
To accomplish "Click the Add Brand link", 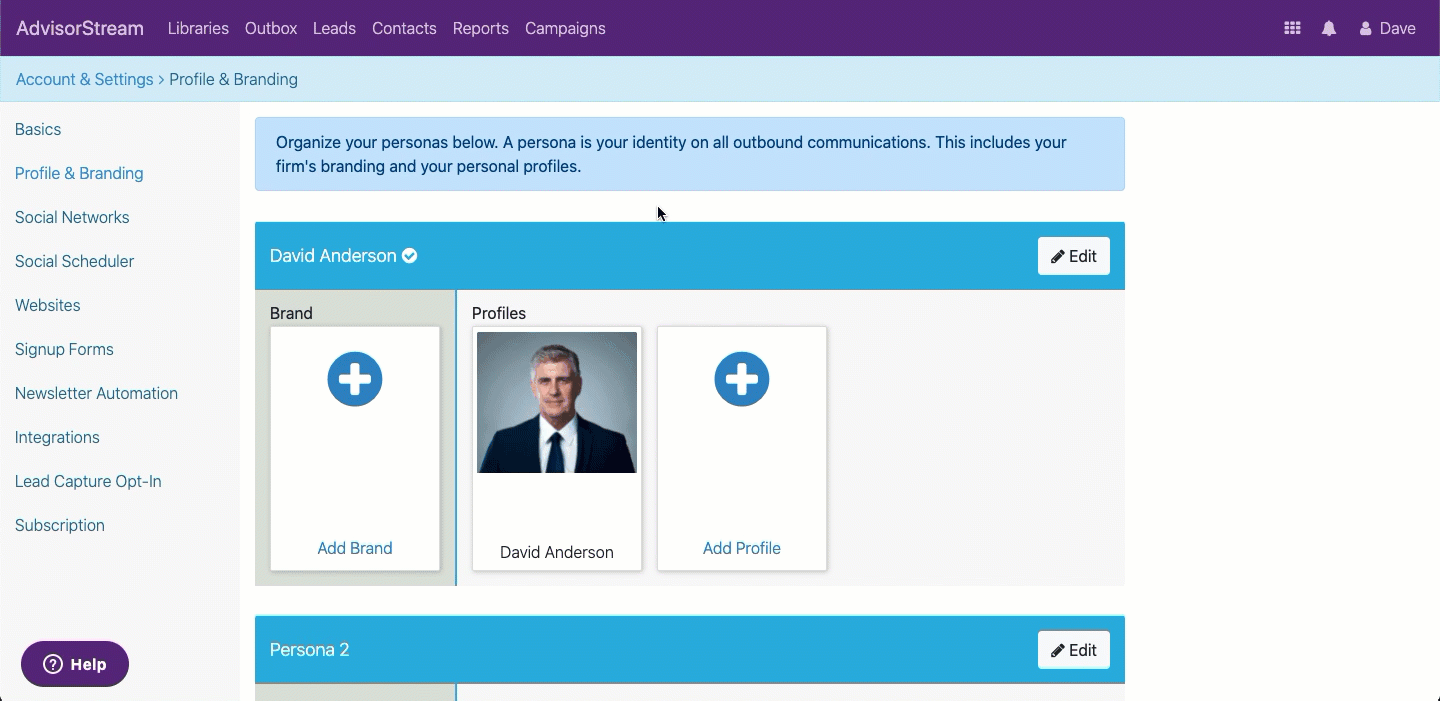I will [355, 548].
